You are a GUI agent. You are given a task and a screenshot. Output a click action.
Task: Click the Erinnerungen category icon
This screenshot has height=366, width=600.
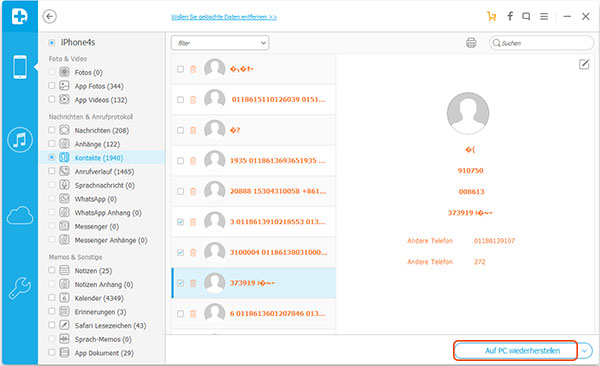[x=64, y=311]
